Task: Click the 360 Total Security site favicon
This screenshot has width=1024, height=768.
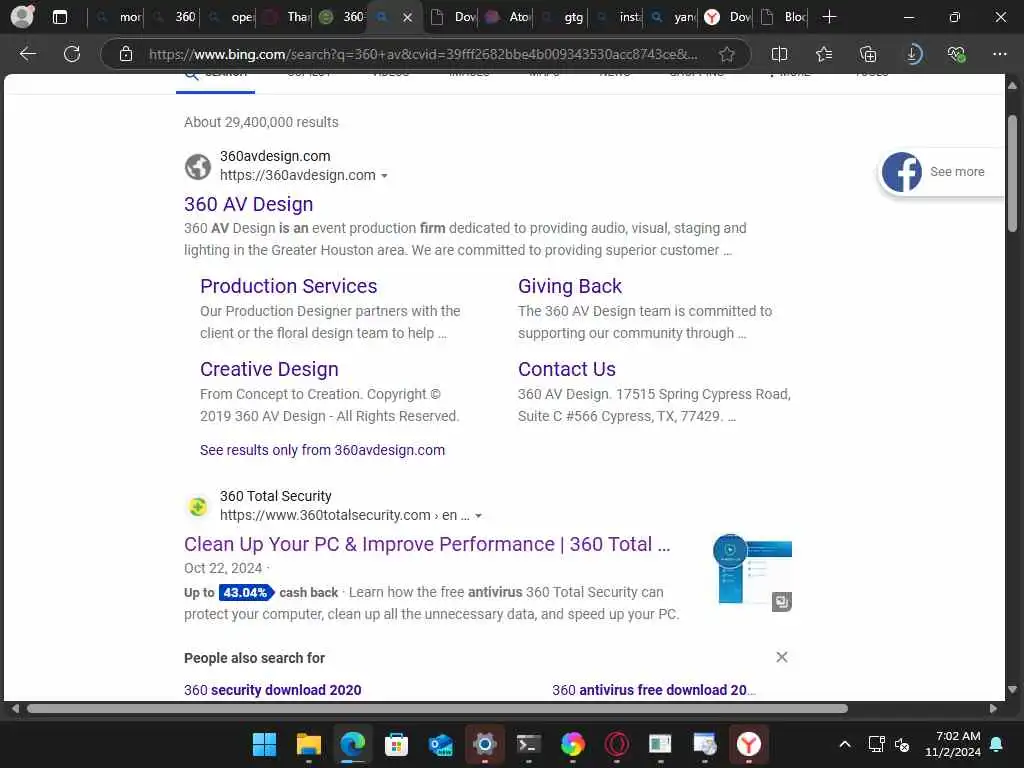Action: (x=197, y=506)
